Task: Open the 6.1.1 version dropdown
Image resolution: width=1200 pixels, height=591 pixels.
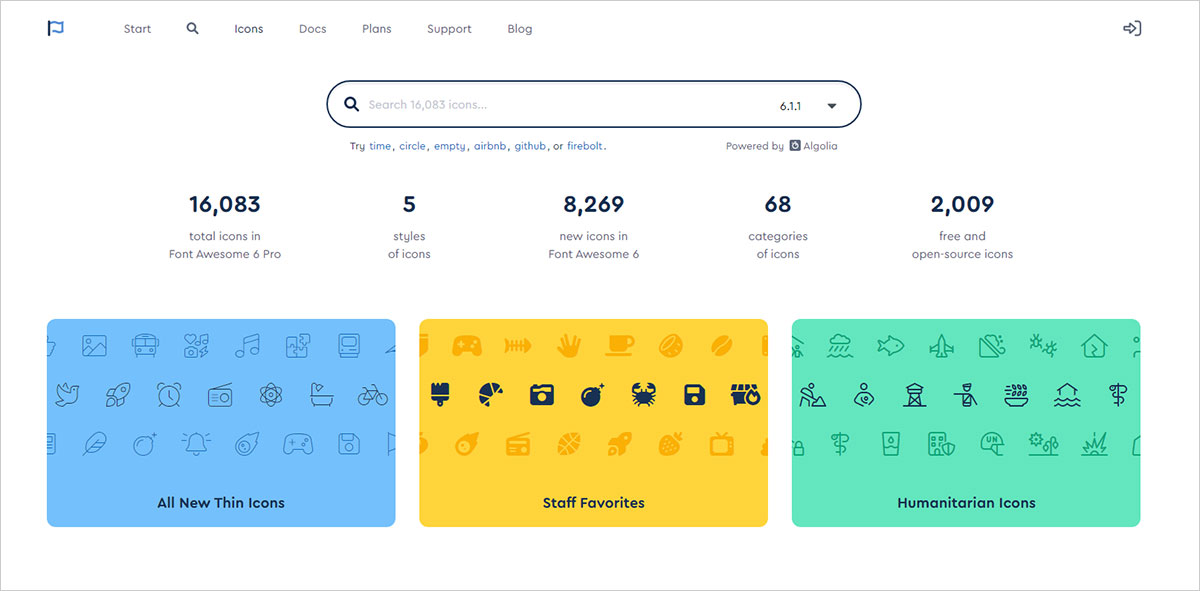Action: point(808,105)
